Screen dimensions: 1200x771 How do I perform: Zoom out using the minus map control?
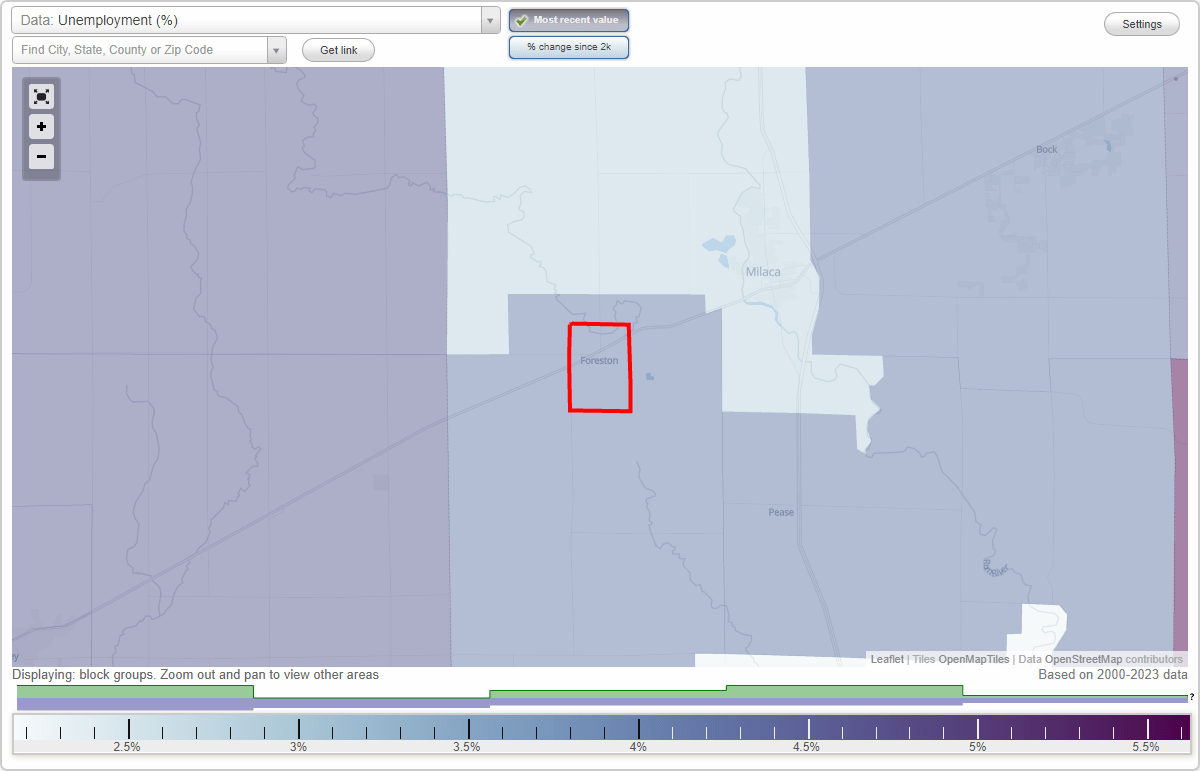[x=41, y=157]
